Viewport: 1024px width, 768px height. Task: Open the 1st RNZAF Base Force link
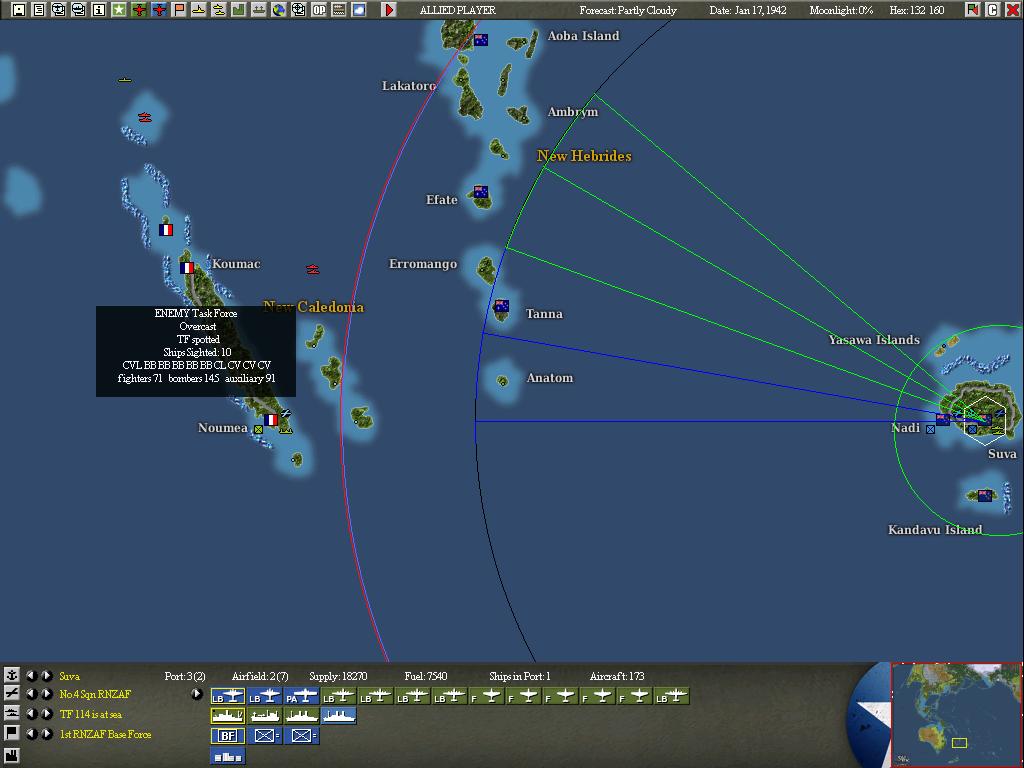(x=105, y=734)
